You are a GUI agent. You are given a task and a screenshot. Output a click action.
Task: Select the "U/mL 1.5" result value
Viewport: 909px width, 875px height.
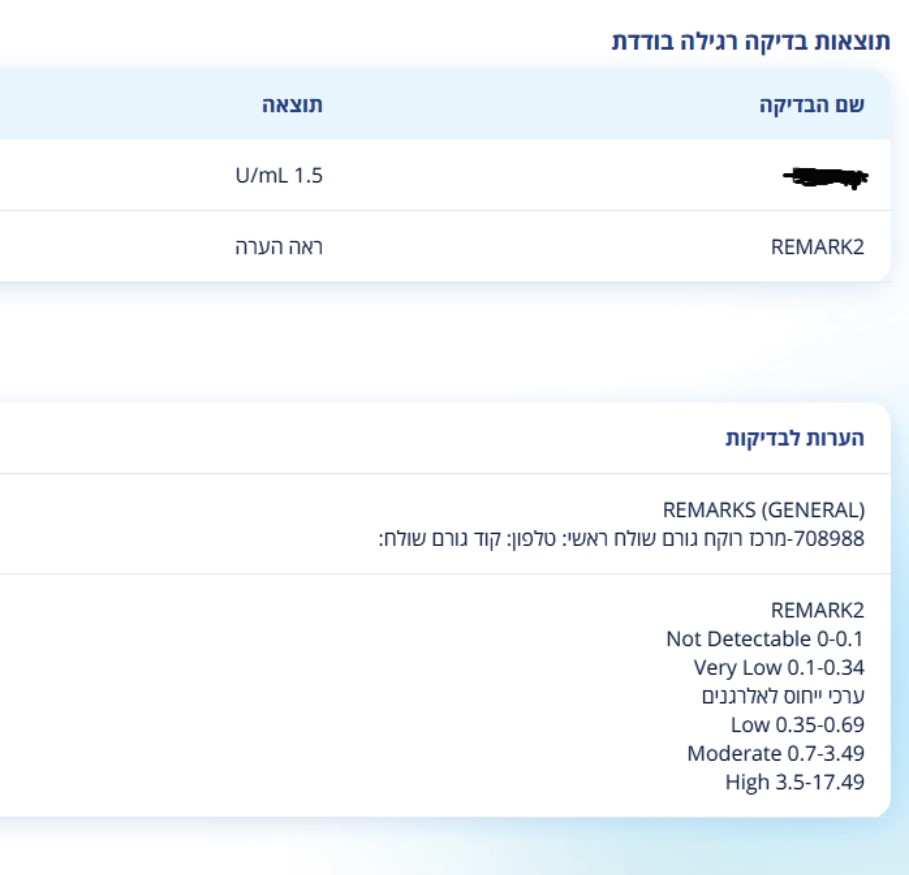(x=278, y=176)
